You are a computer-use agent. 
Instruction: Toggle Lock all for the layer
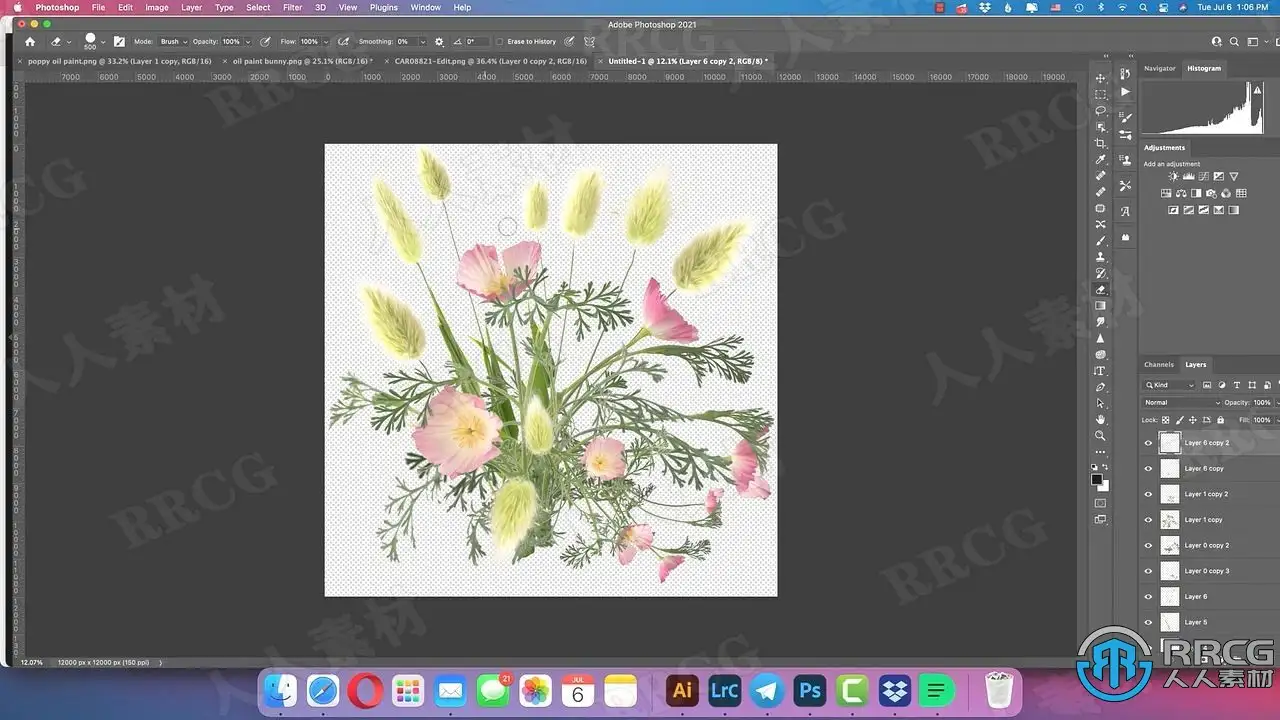pos(1219,420)
